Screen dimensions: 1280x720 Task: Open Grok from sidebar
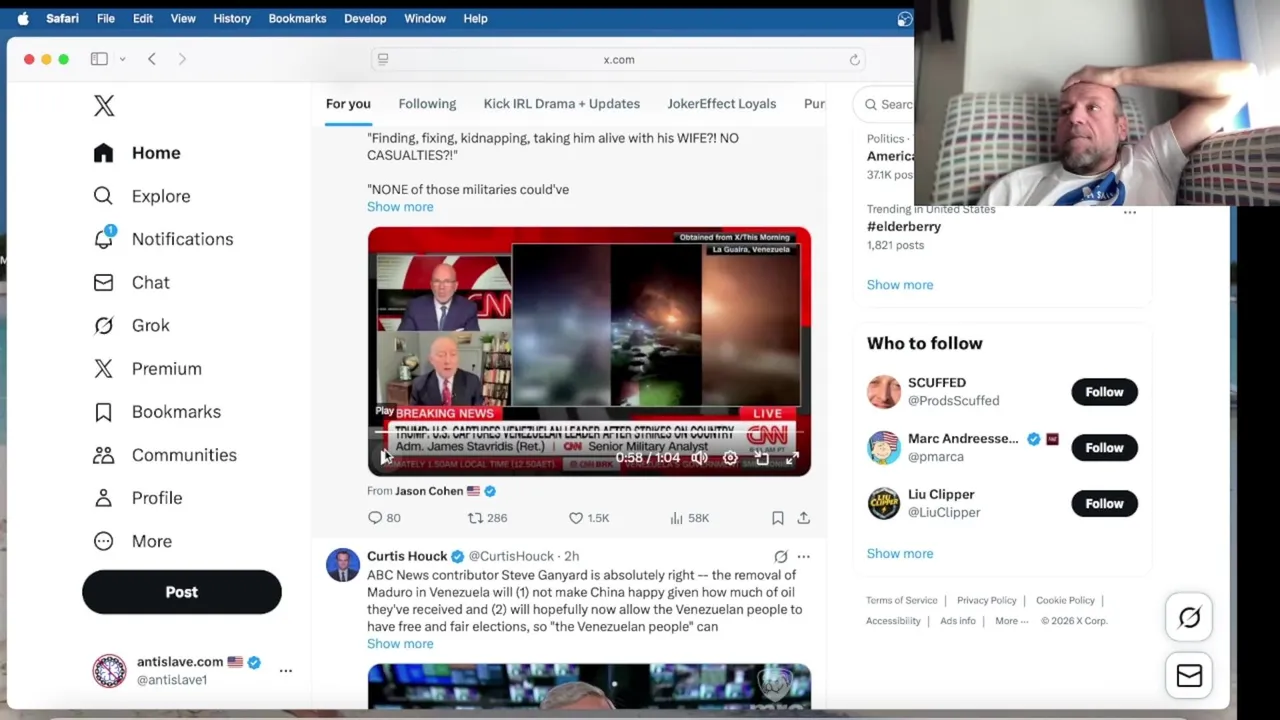pyautogui.click(x=131, y=325)
